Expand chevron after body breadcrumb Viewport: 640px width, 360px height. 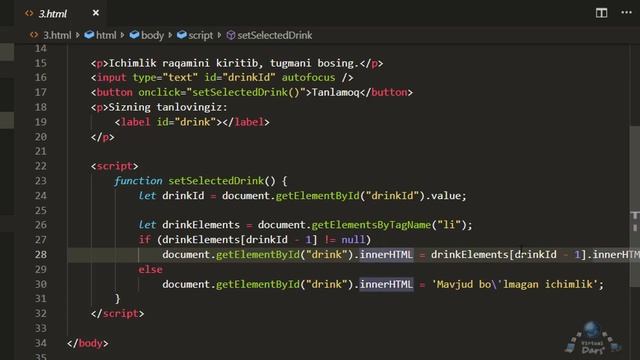tap(170, 36)
